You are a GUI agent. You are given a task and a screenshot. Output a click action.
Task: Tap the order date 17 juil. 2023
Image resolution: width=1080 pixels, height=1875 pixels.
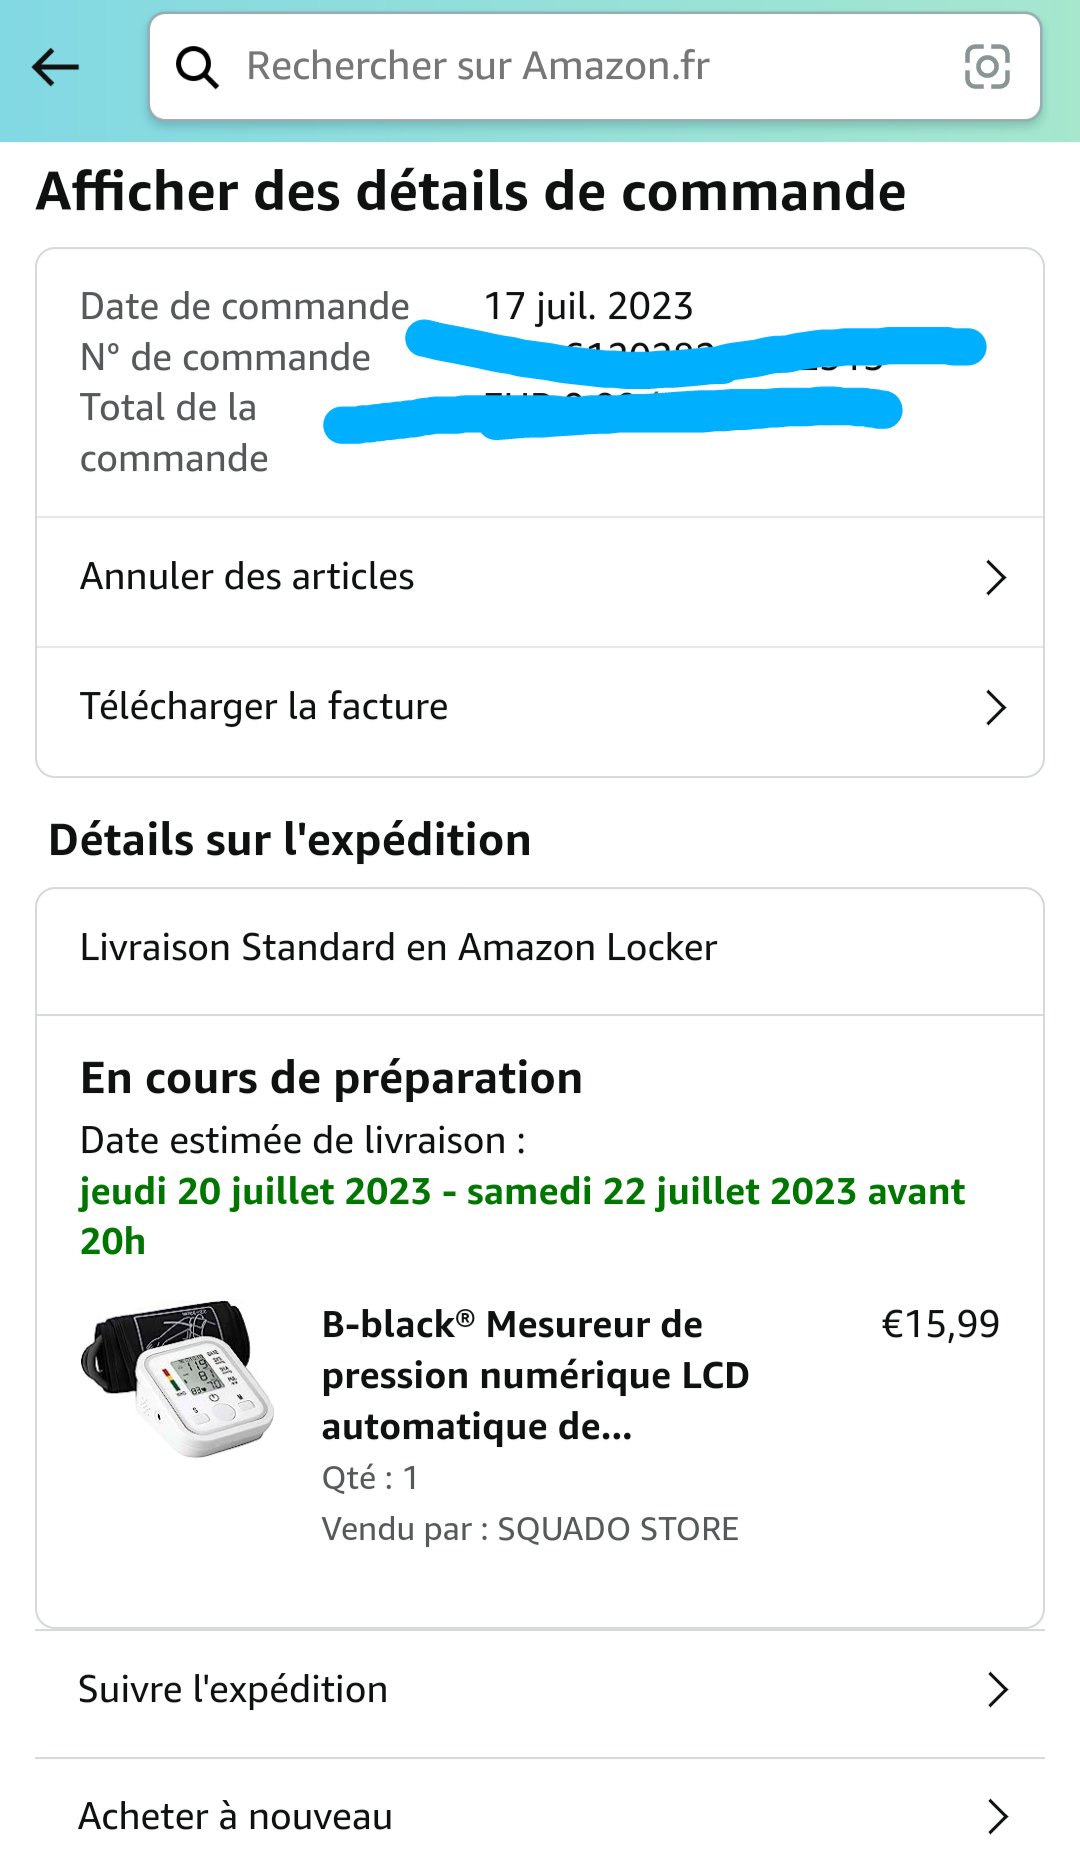click(x=588, y=306)
